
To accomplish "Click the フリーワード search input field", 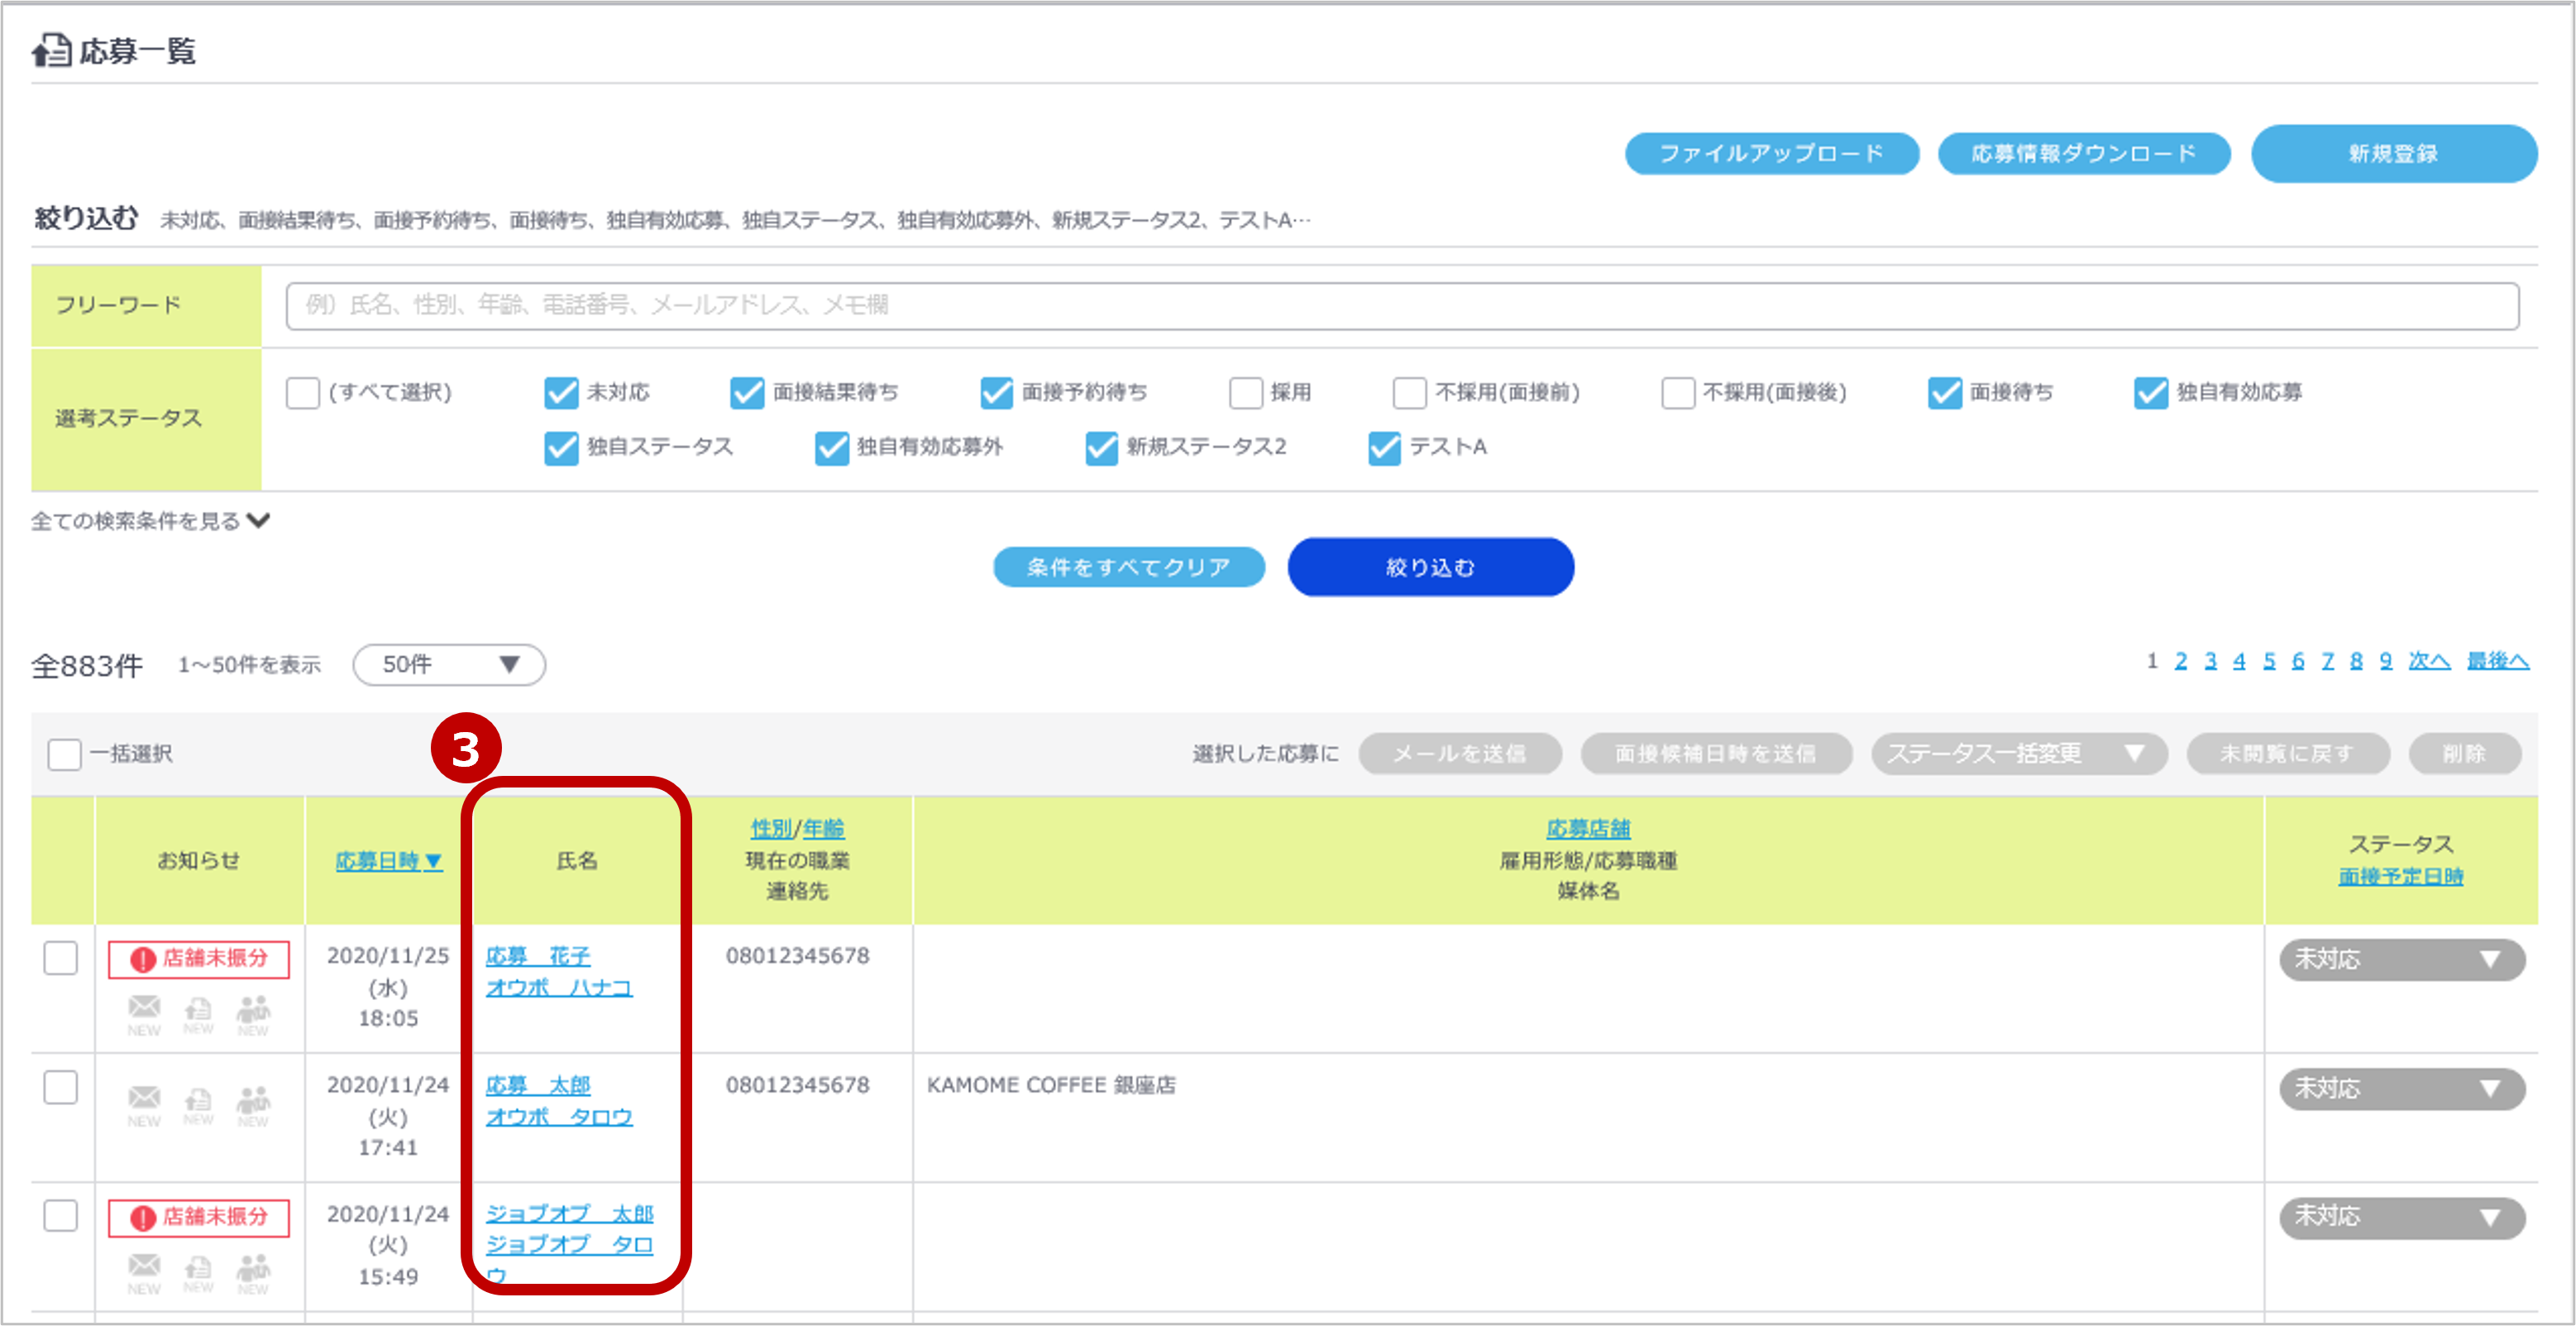I will (x=1401, y=305).
